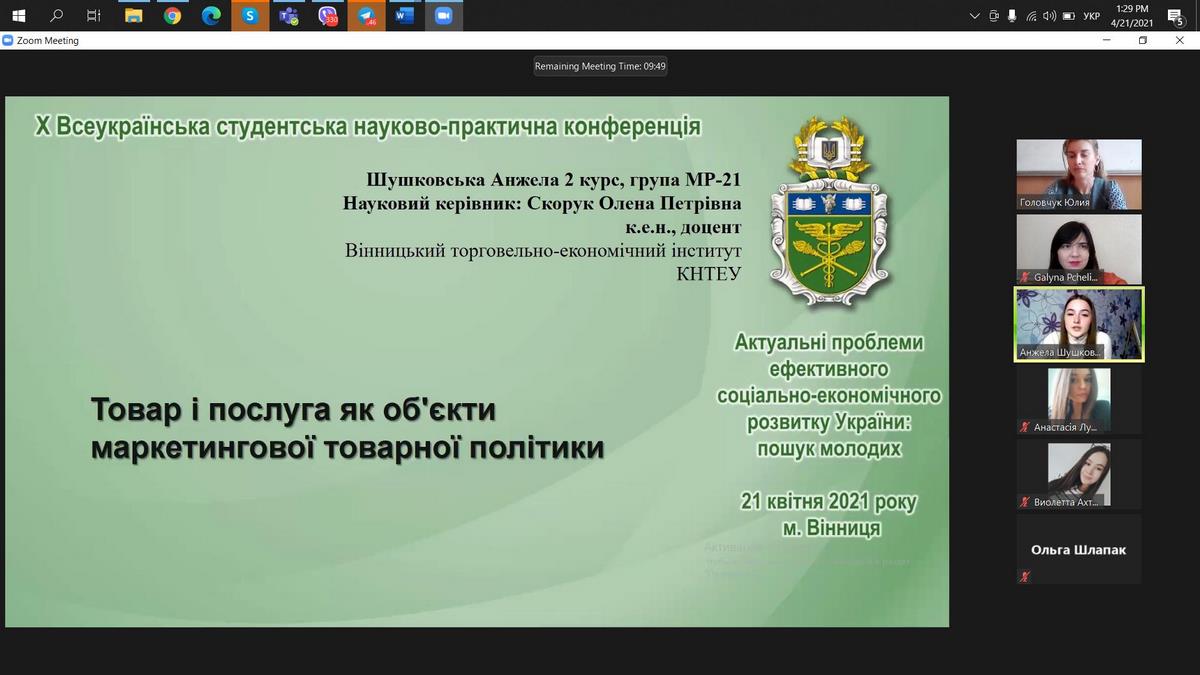
Task: Open the Action Center notifications
Action: point(1176,15)
